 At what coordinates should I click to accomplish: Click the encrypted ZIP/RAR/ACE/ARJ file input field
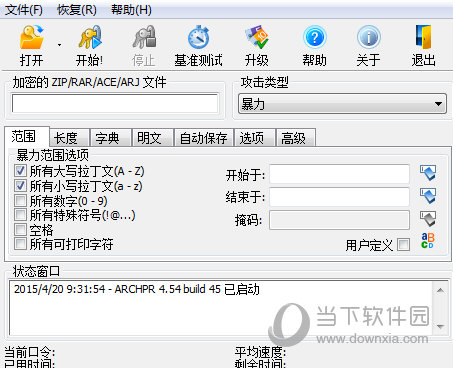[115, 103]
